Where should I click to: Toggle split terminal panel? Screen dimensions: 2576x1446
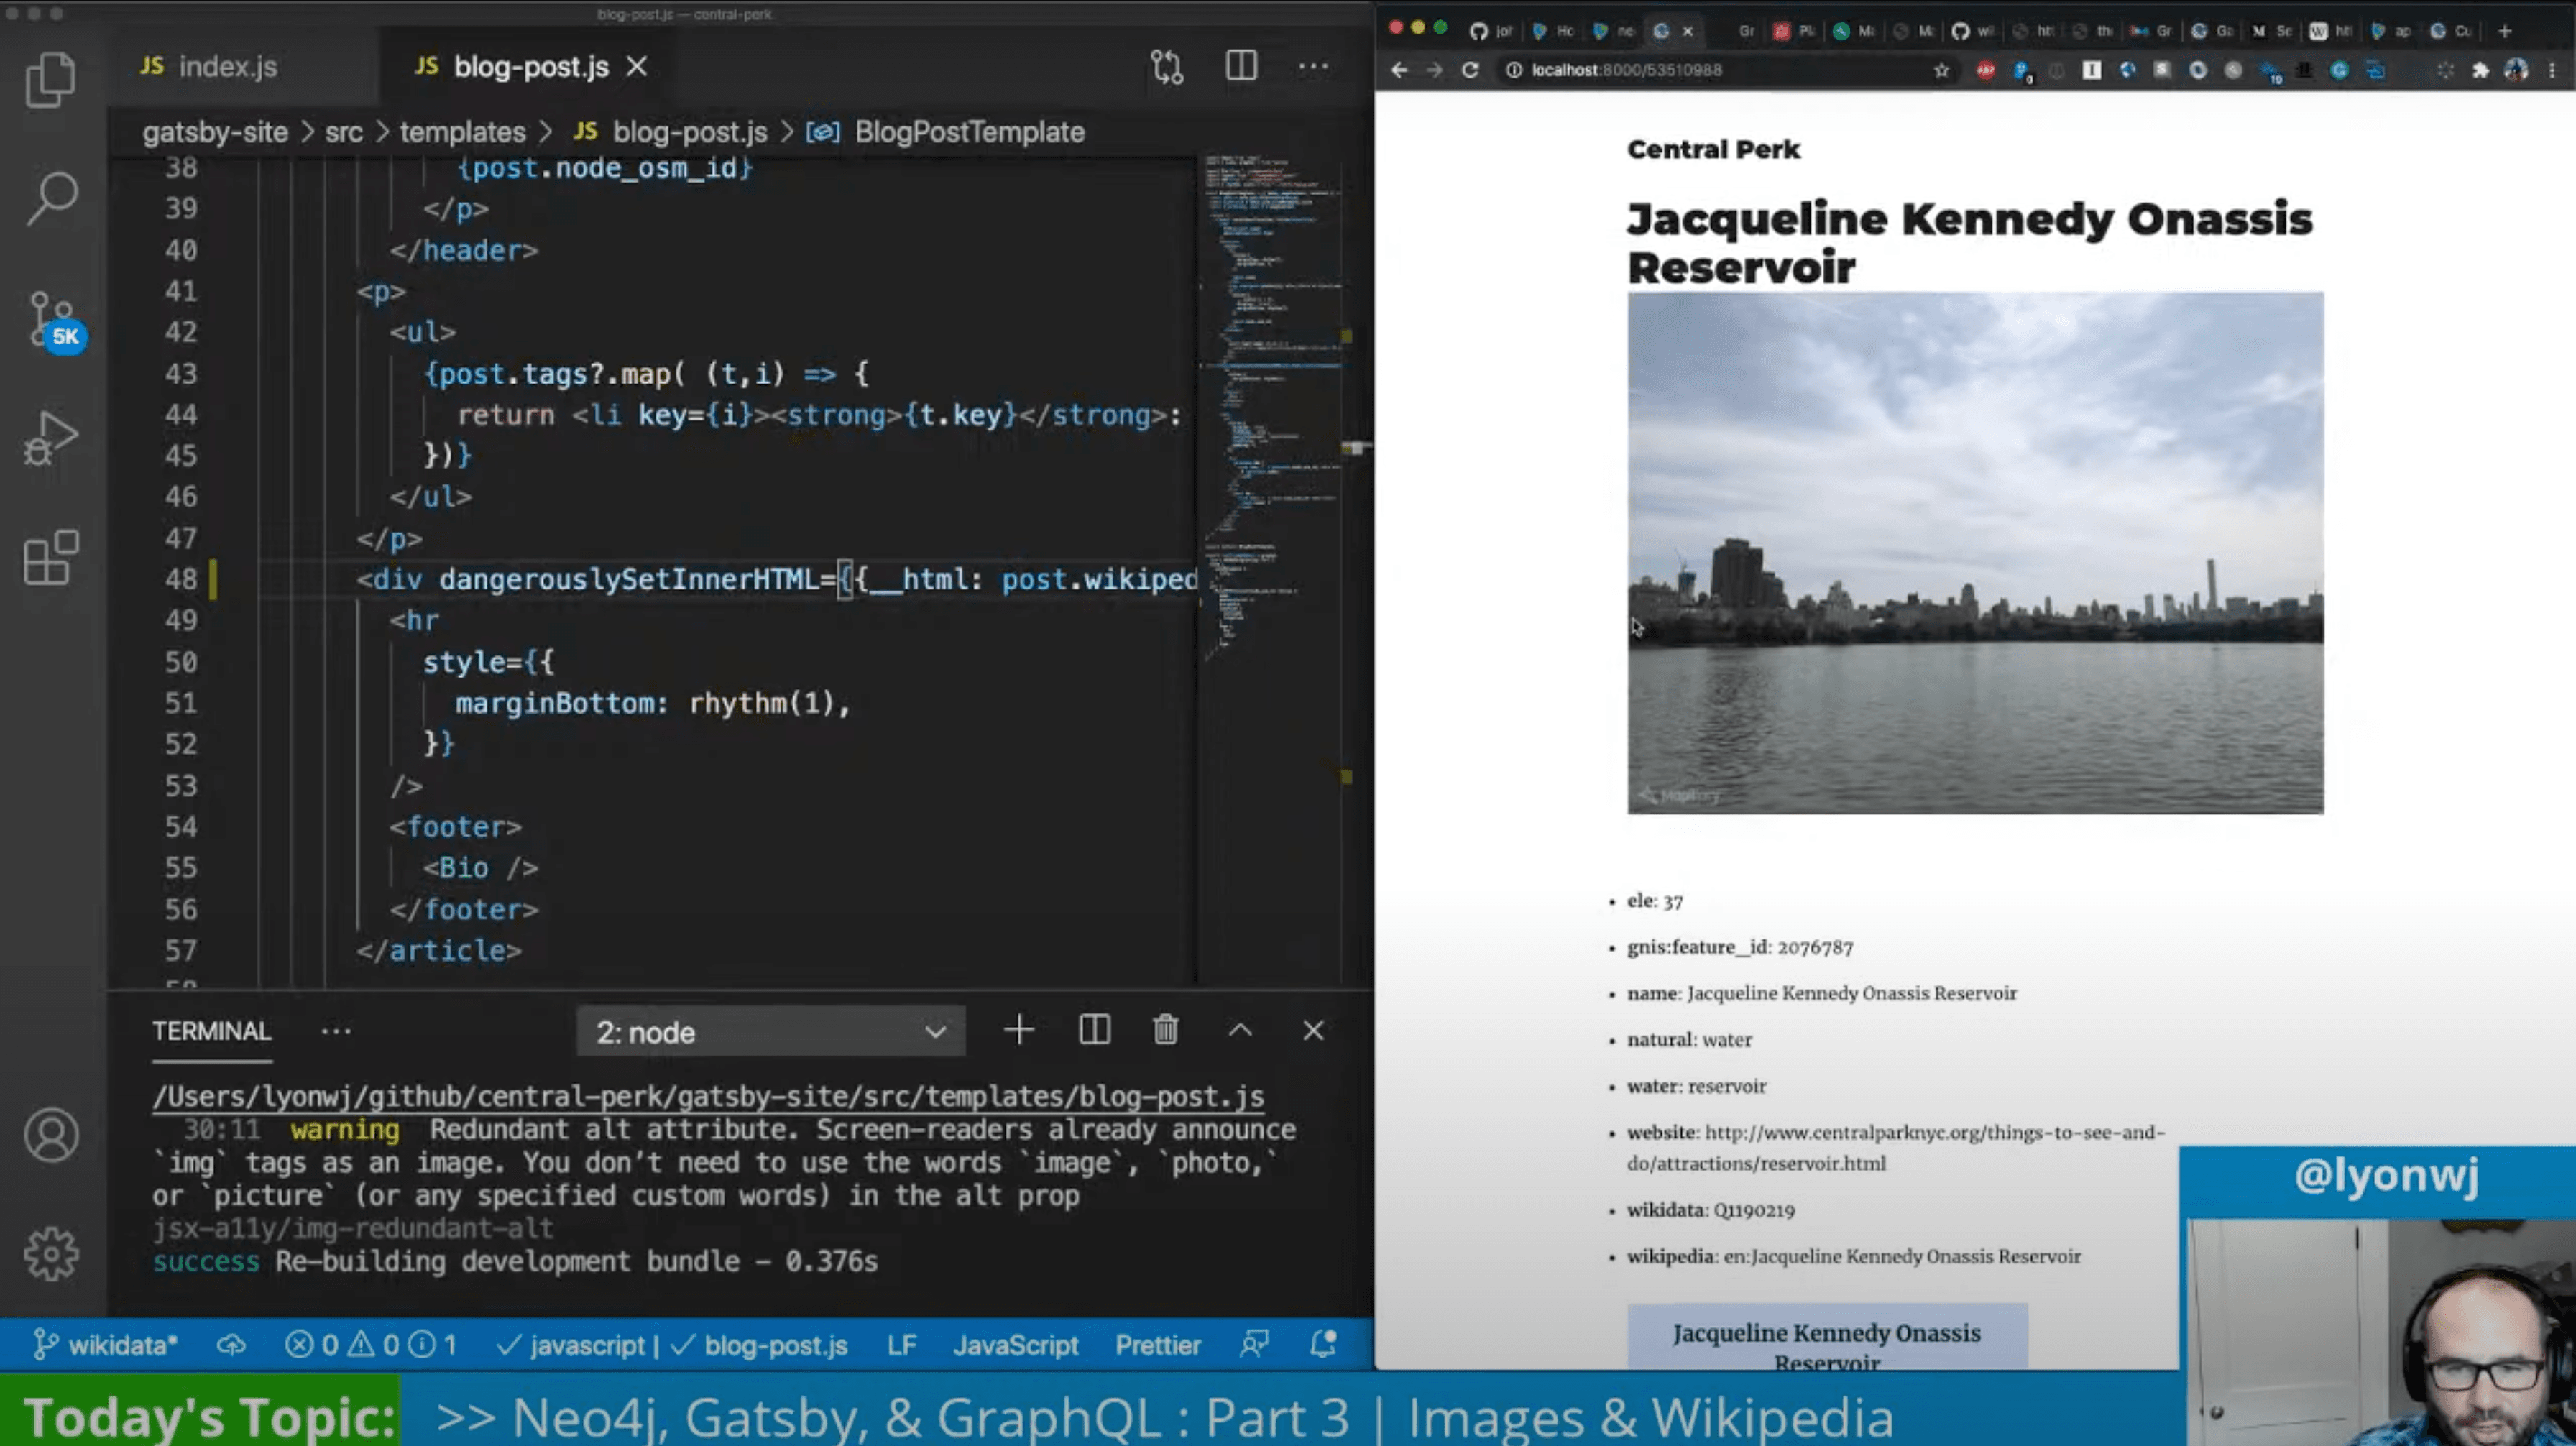[x=1094, y=1030]
